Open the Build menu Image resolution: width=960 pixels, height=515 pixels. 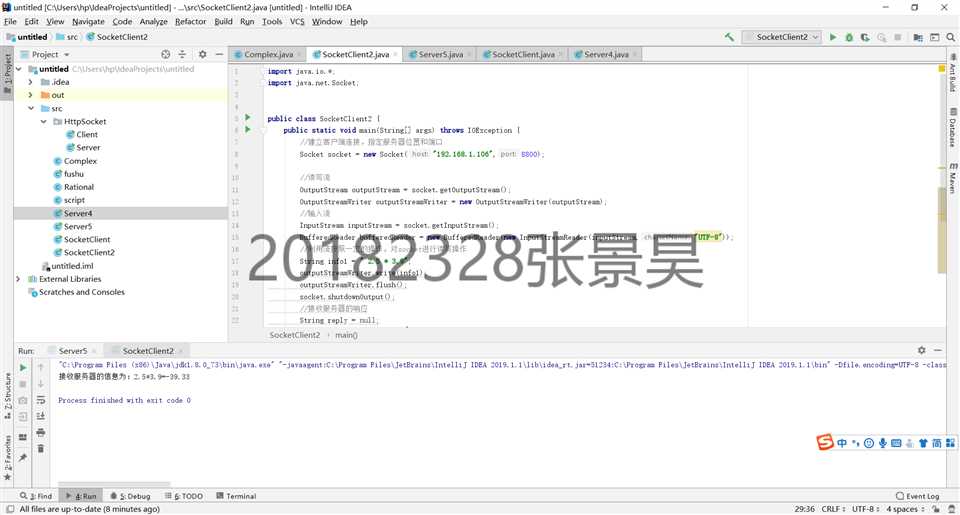(223, 21)
